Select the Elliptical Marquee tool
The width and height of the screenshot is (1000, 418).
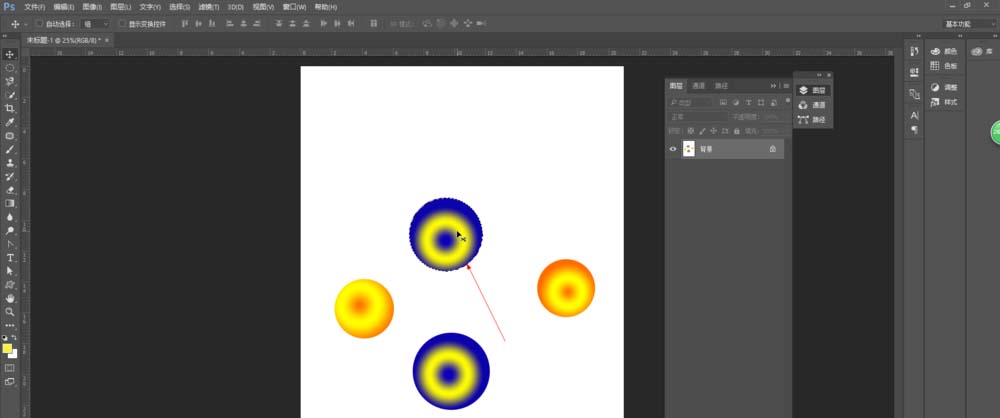(x=10, y=68)
